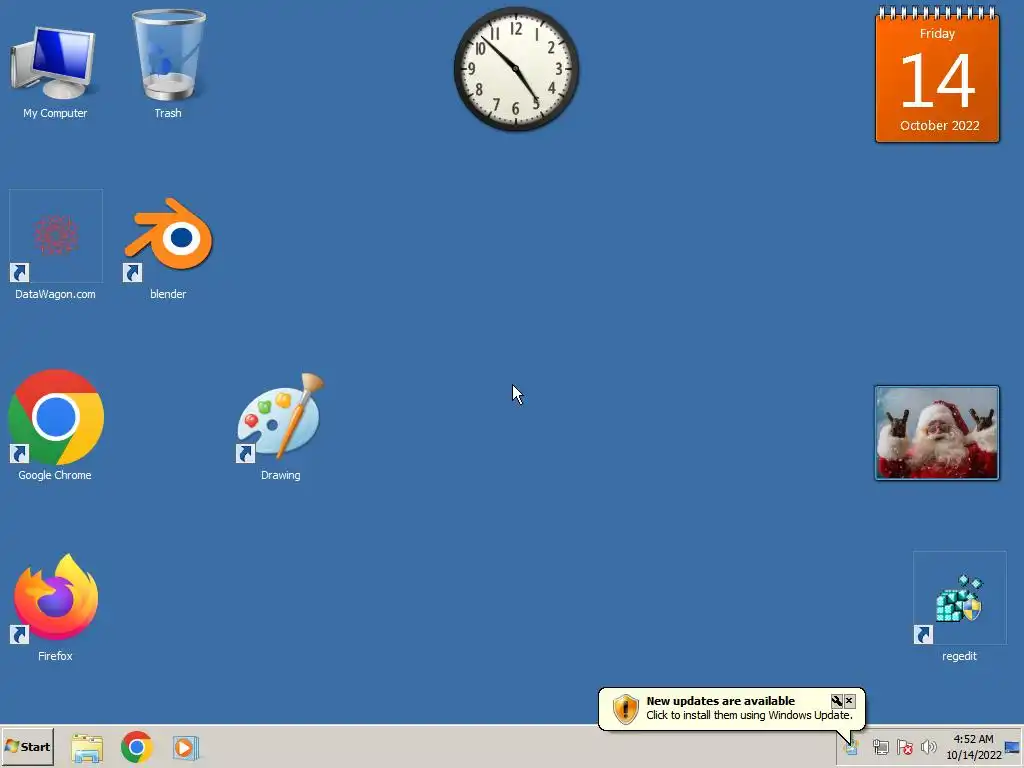Select the blender desktop shortcut
The width and height of the screenshot is (1024, 768).
pyautogui.click(x=168, y=238)
